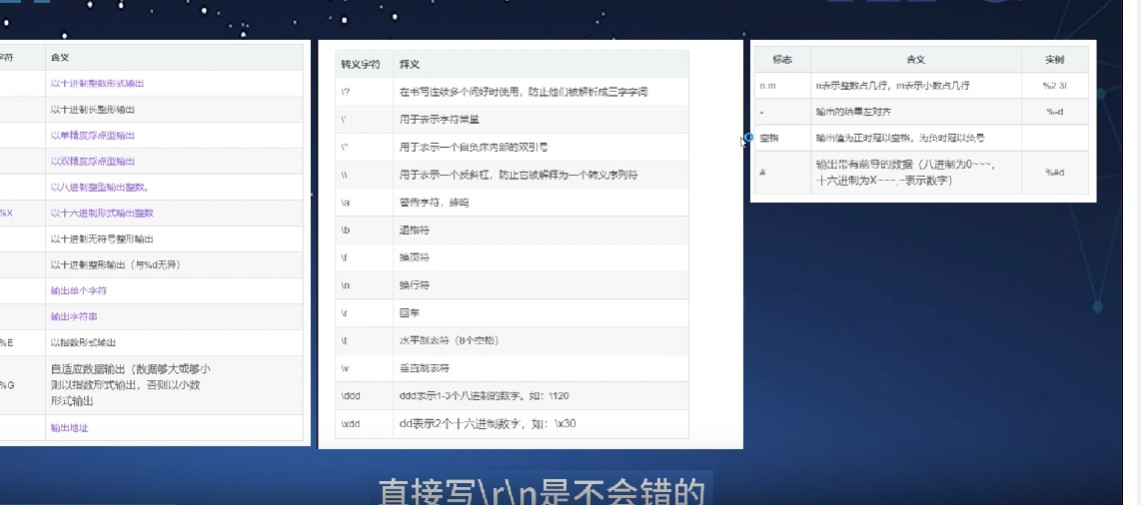Click the \b cell in escape table

[364, 230]
